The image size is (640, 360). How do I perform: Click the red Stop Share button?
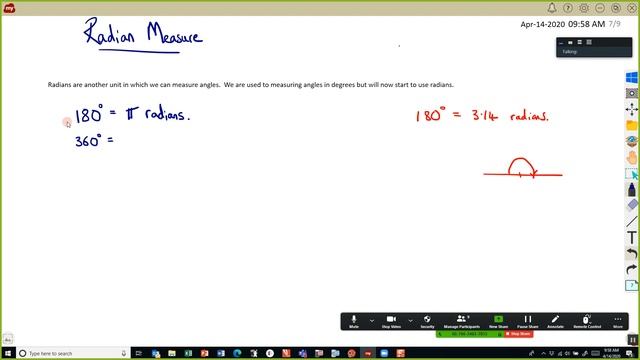click(x=518, y=334)
